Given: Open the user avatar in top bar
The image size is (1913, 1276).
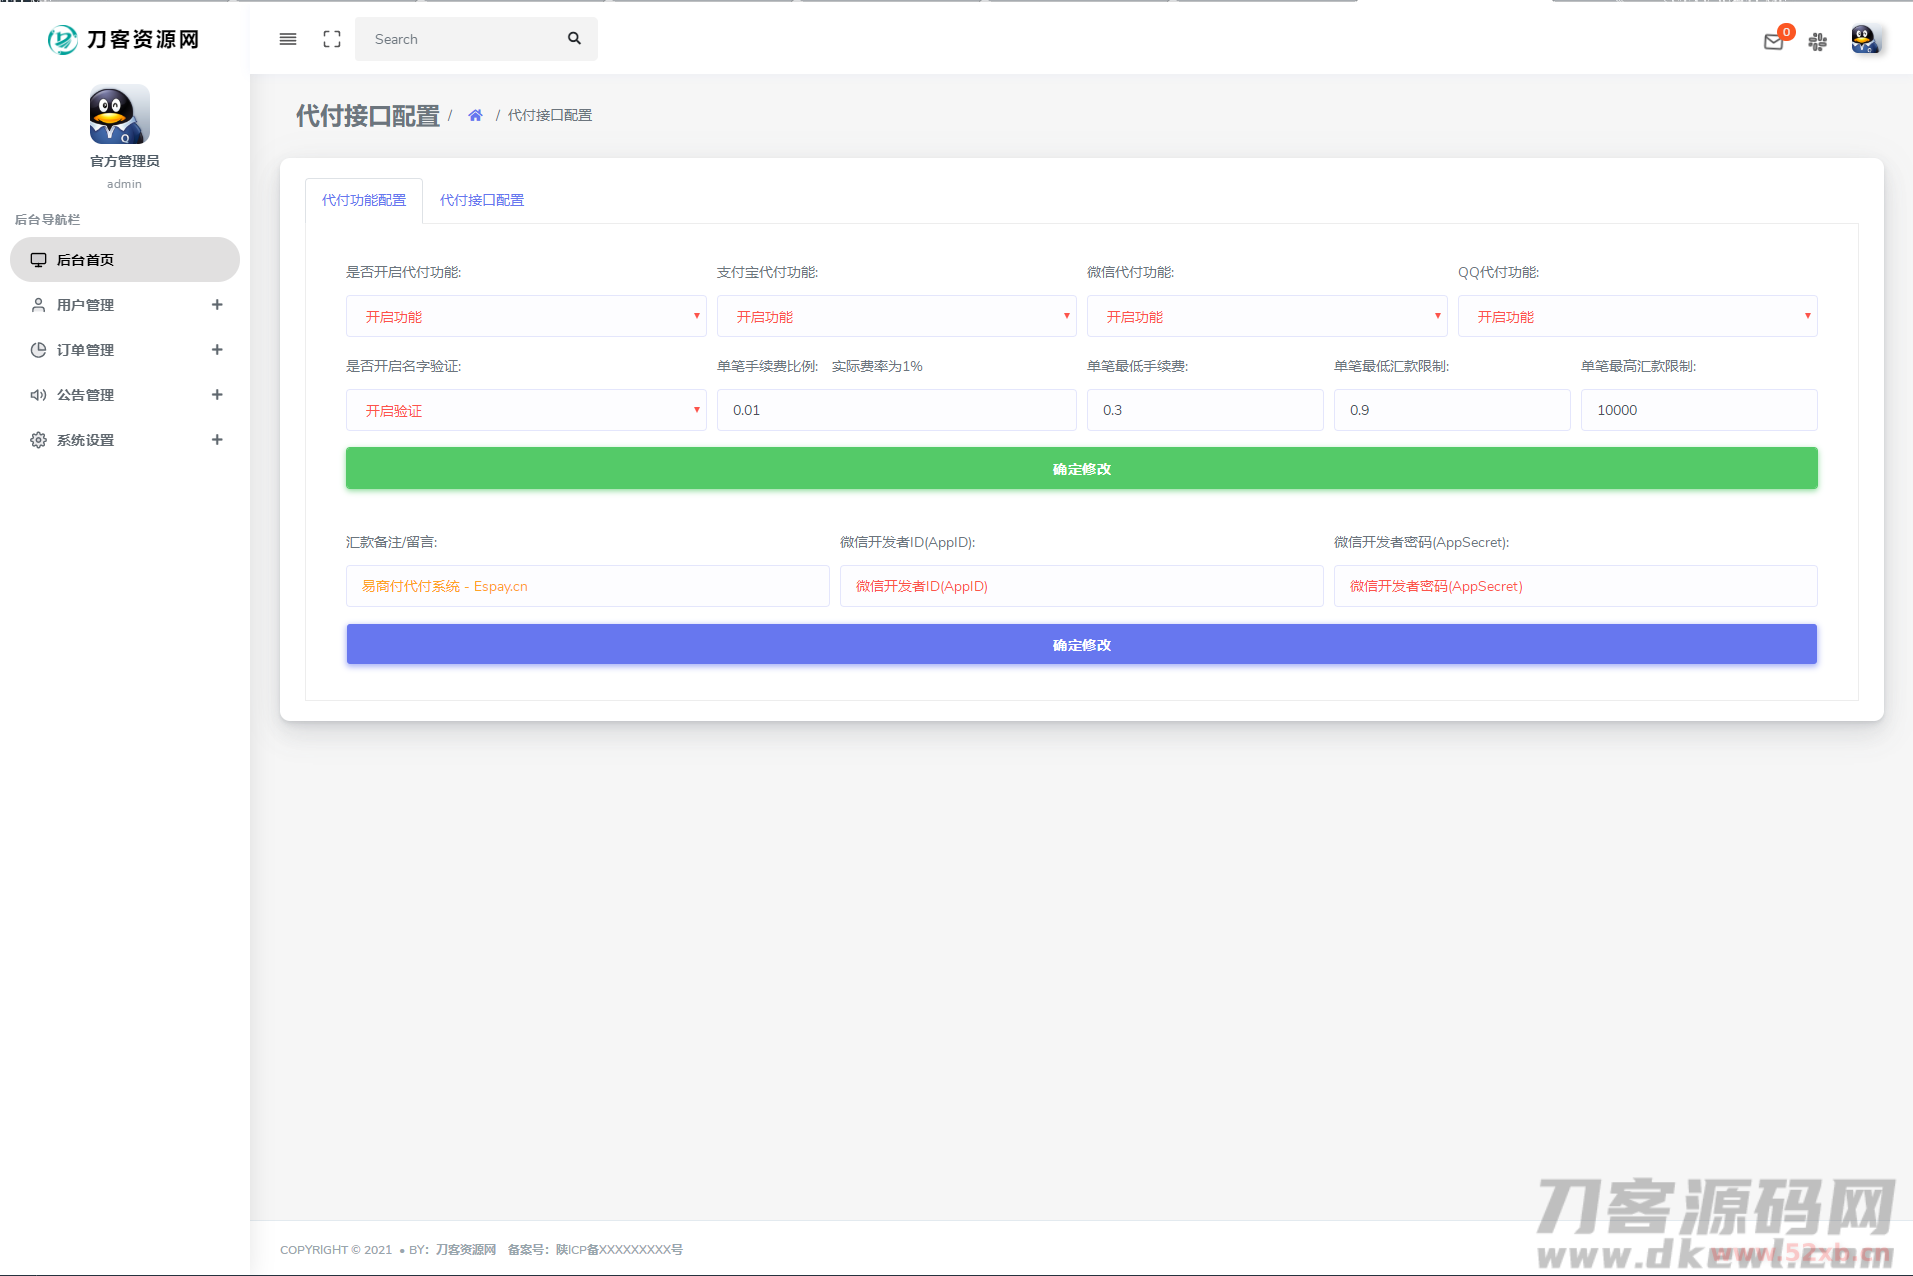Looking at the screenshot, I should (x=1864, y=40).
